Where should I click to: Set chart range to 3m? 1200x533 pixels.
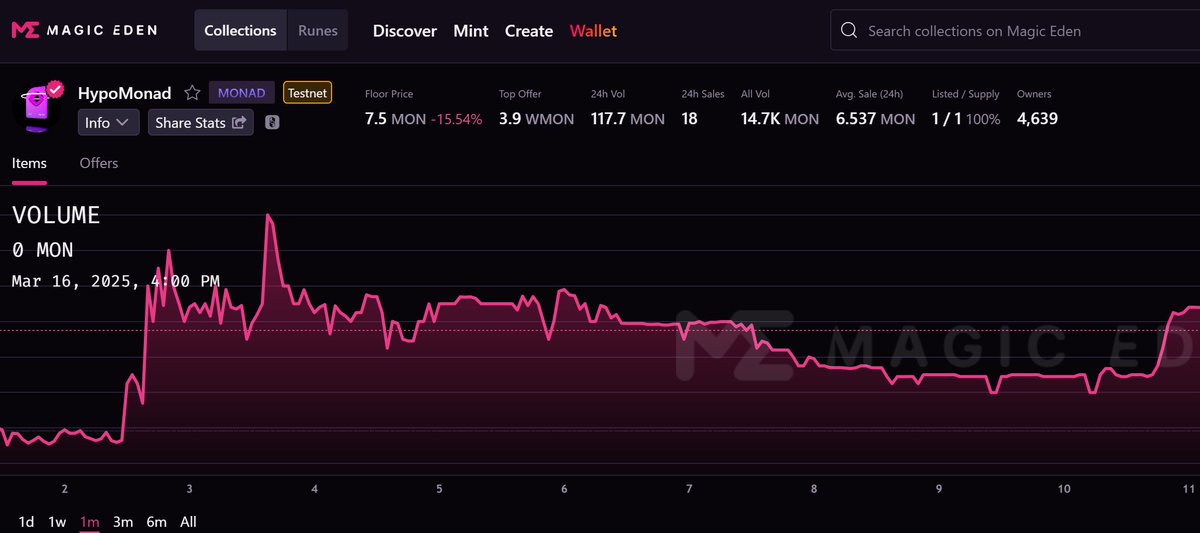pyautogui.click(x=123, y=521)
